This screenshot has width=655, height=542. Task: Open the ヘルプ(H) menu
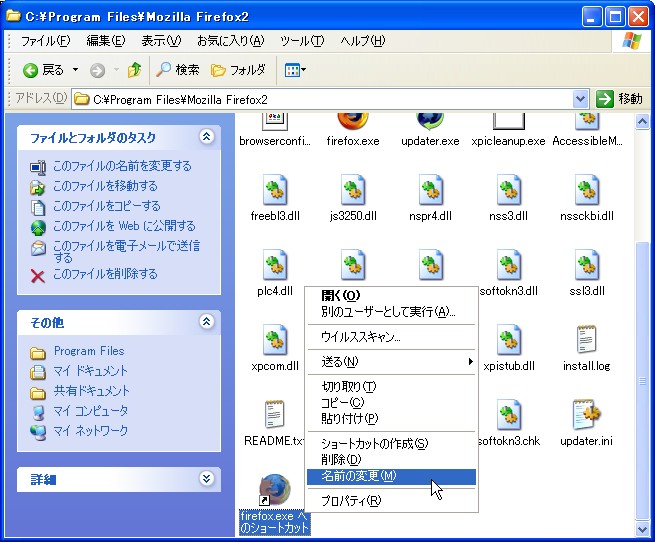point(362,41)
